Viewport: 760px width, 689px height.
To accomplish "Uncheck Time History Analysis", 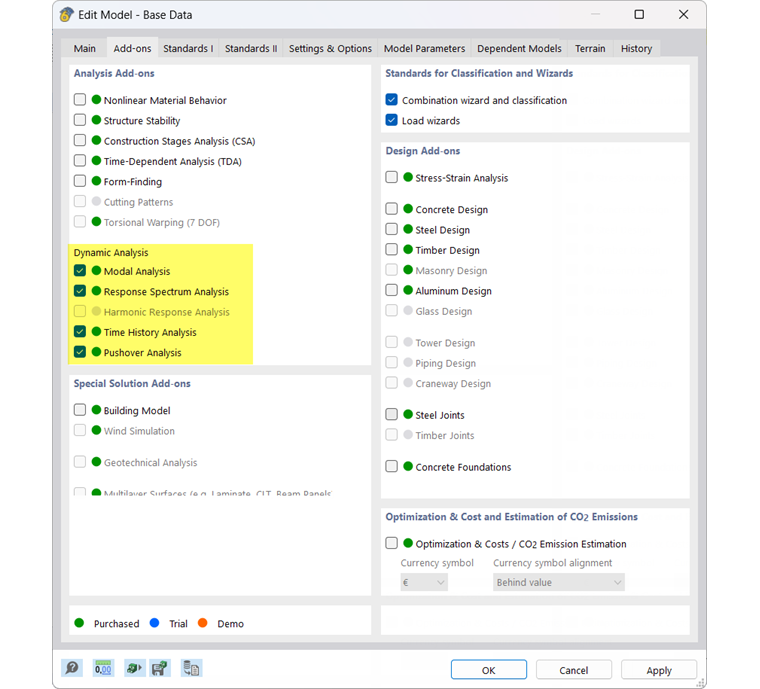I will point(80,331).
